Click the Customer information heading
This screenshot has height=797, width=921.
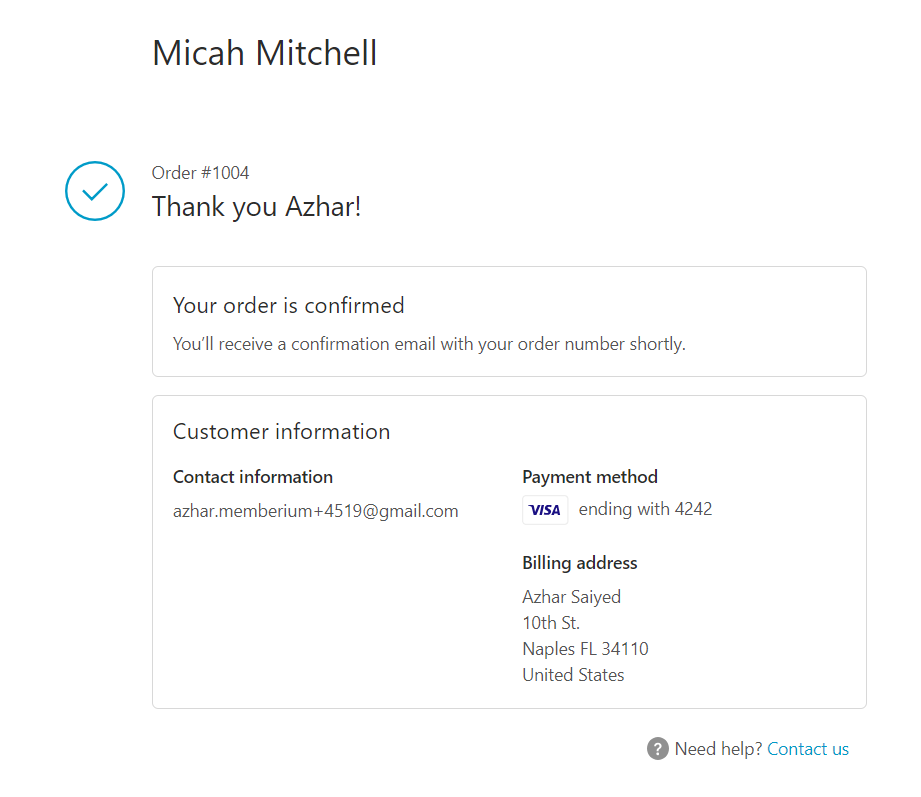tap(281, 432)
